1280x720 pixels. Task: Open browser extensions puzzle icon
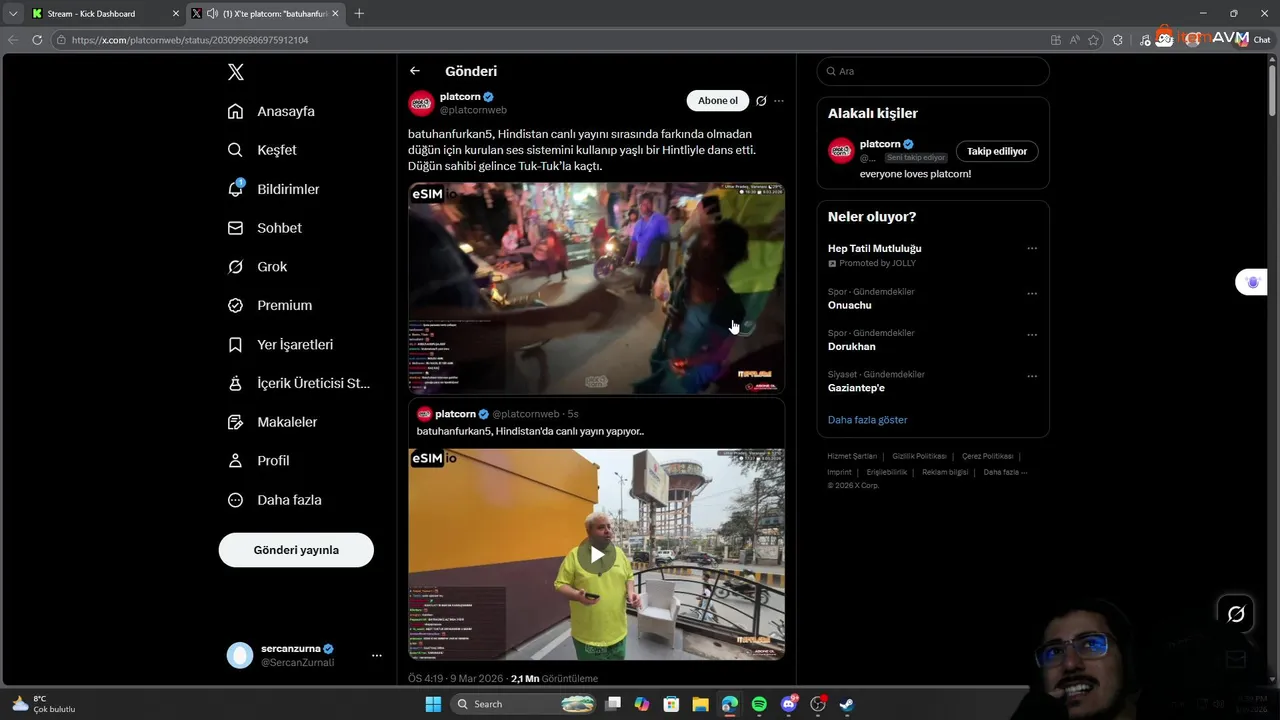[1118, 40]
